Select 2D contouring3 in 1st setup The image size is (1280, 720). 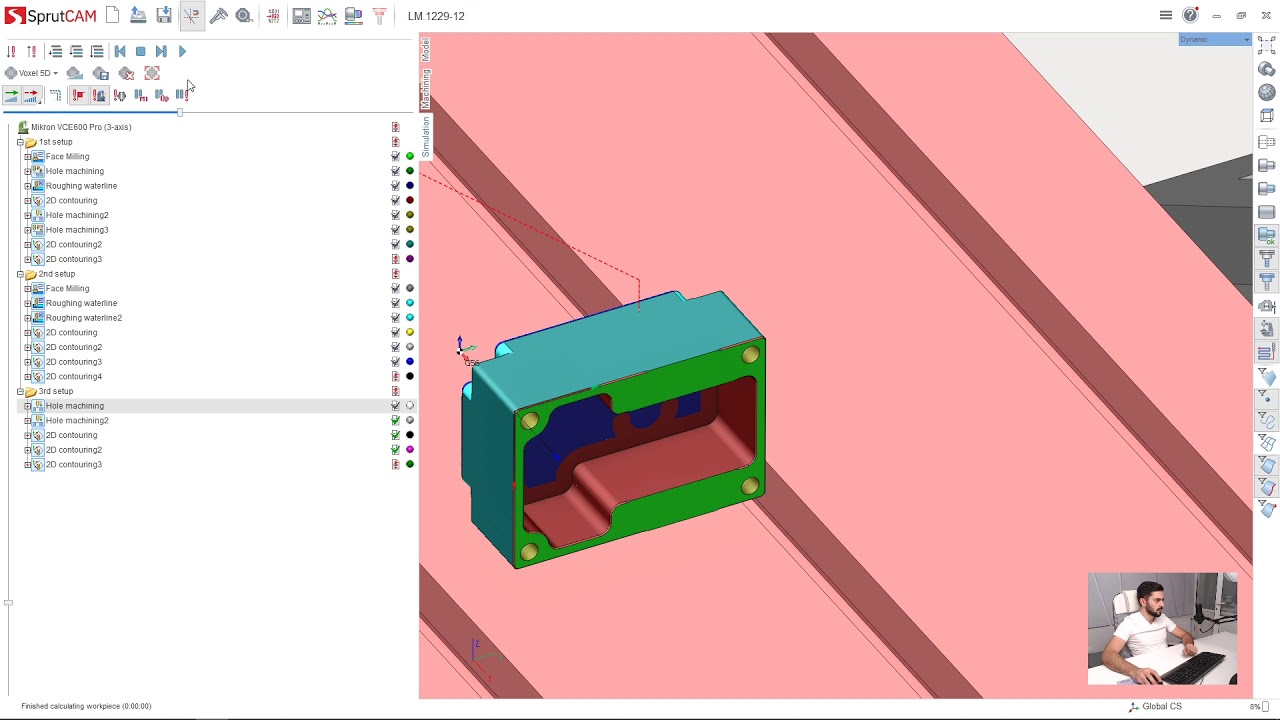click(x=73, y=259)
